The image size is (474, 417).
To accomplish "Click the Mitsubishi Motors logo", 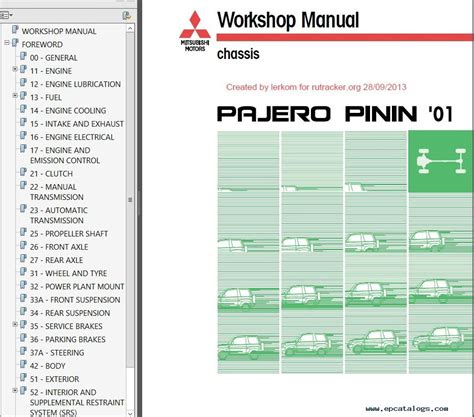I will 195,31.
